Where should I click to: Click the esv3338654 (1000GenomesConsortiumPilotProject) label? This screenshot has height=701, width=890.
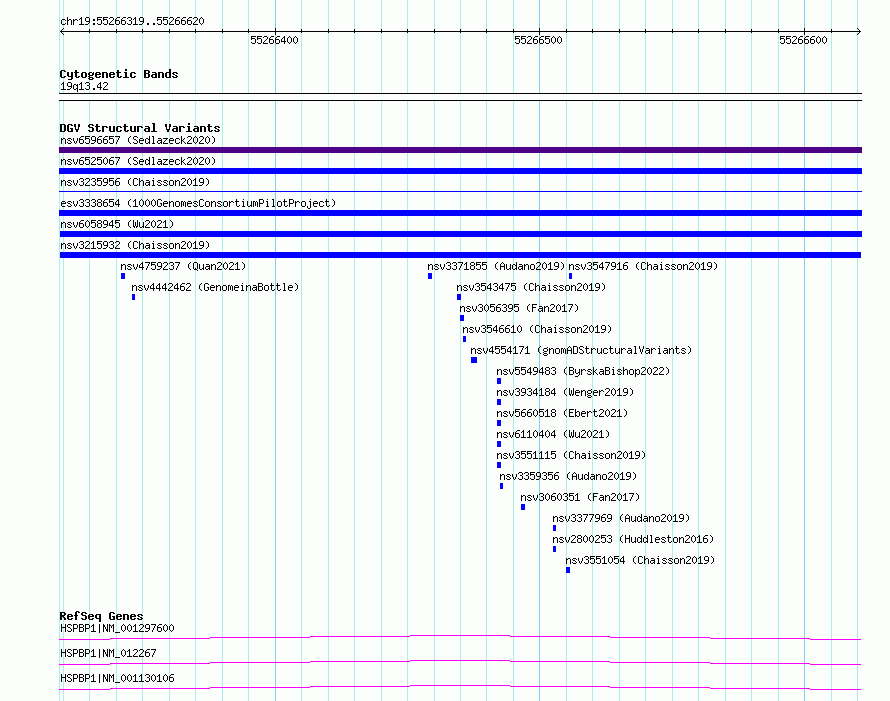coord(198,203)
